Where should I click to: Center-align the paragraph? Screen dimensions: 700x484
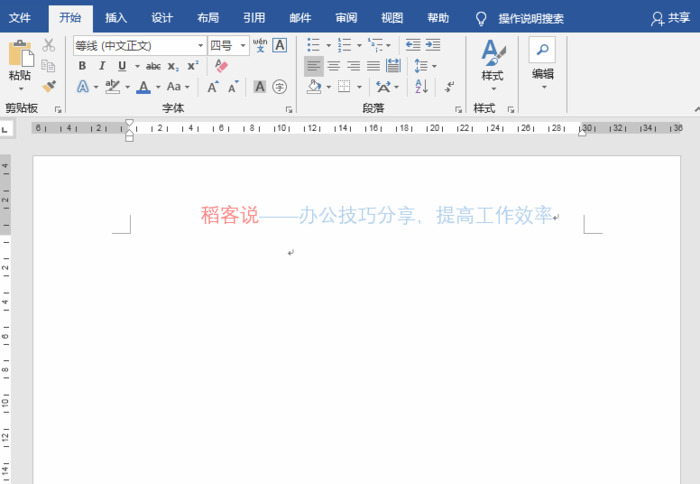pos(333,66)
